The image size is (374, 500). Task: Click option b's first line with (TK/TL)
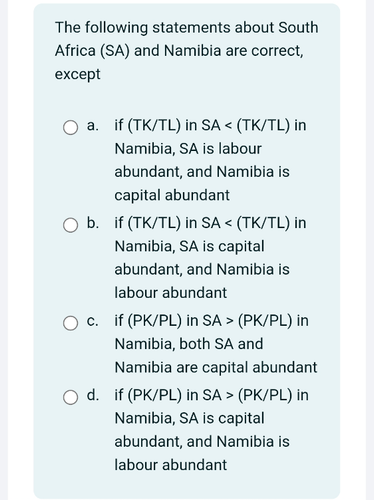tap(210, 223)
